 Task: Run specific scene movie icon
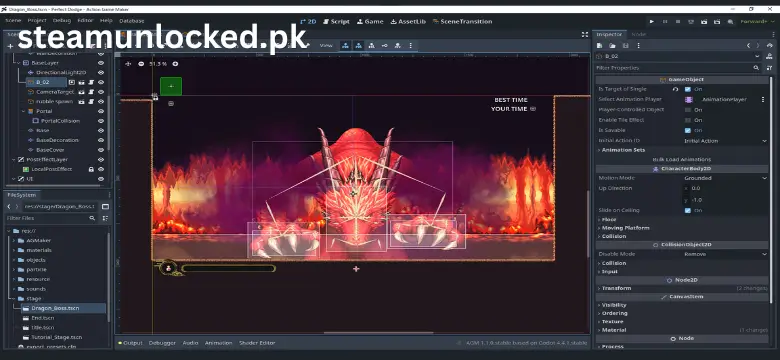717,21
